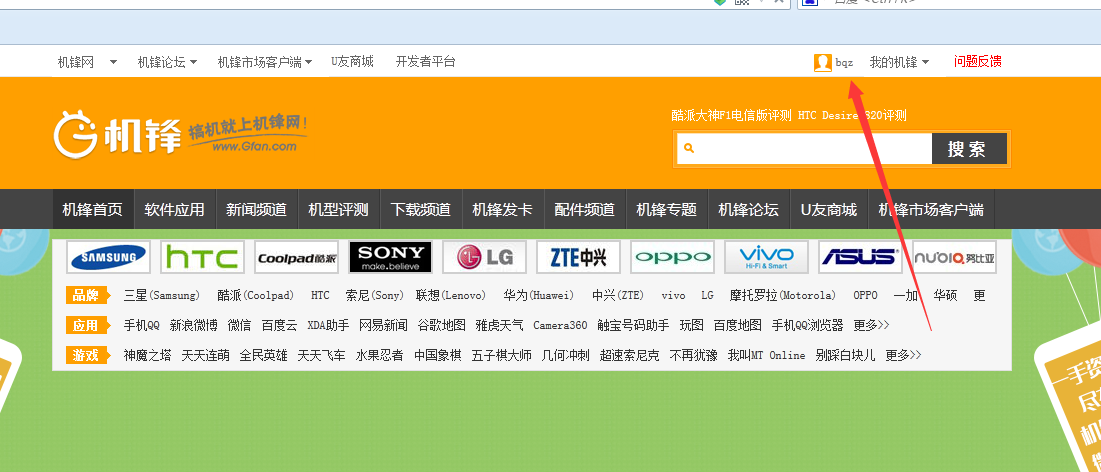The width and height of the screenshot is (1101, 472).
Task: Click the 应用 category tag
Action: click(x=88, y=325)
